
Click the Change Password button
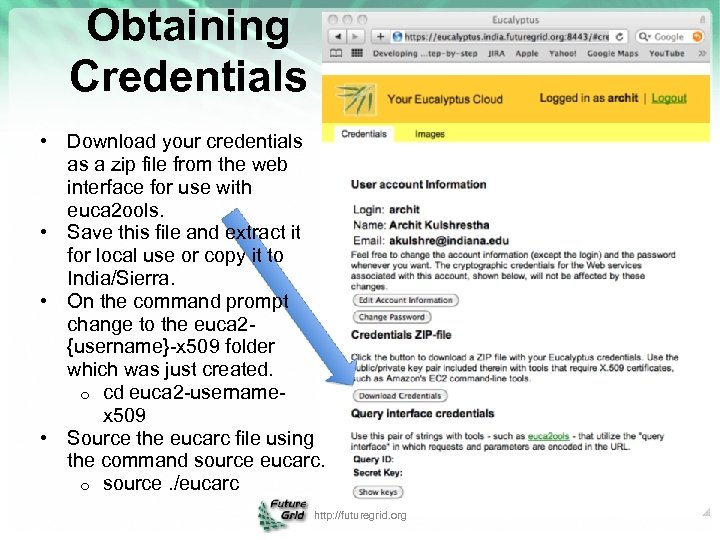tap(392, 317)
